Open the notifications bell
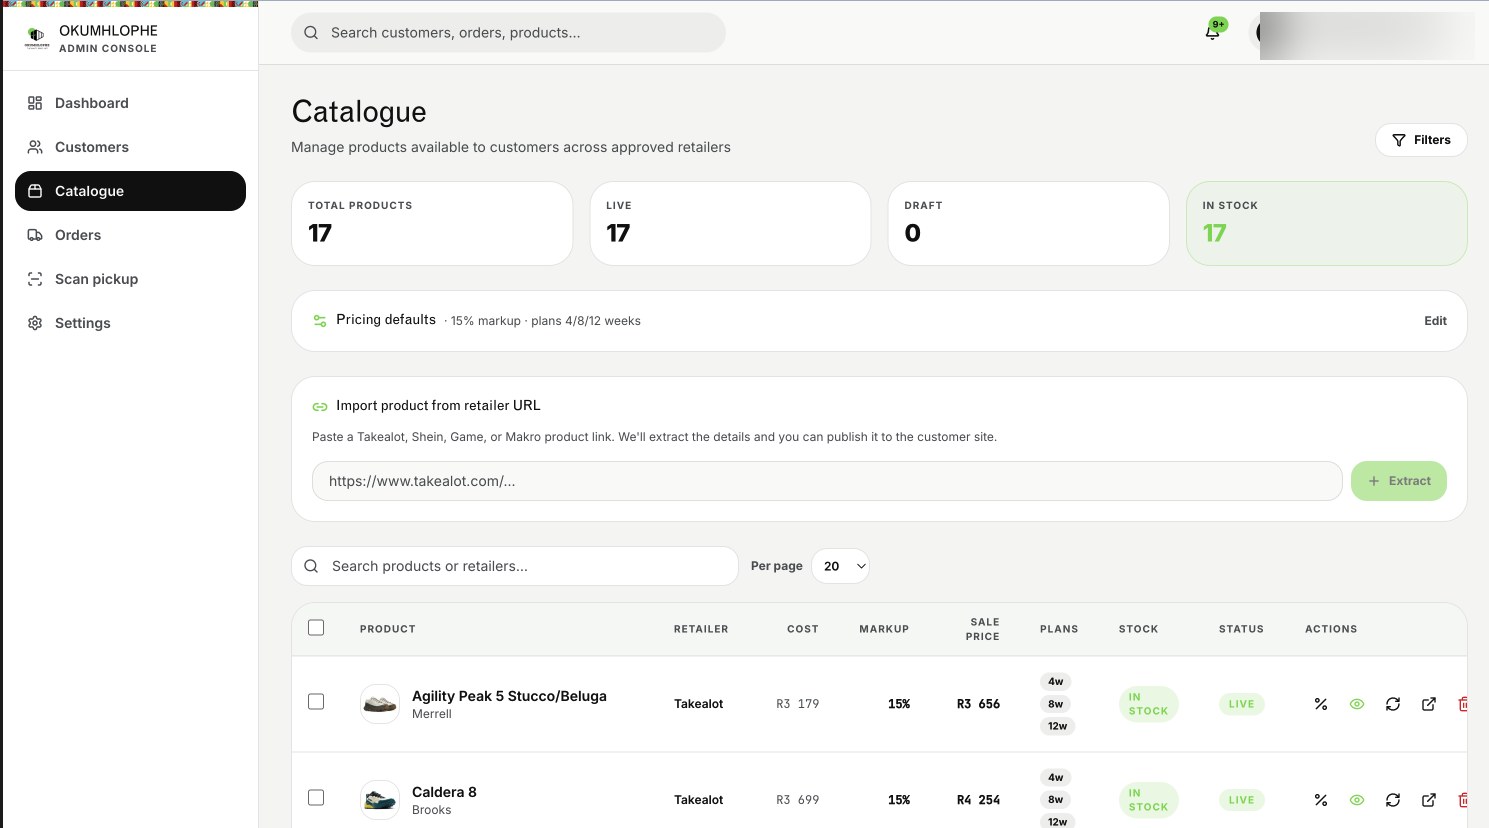This screenshot has width=1489, height=828. pyautogui.click(x=1212, y=32)
